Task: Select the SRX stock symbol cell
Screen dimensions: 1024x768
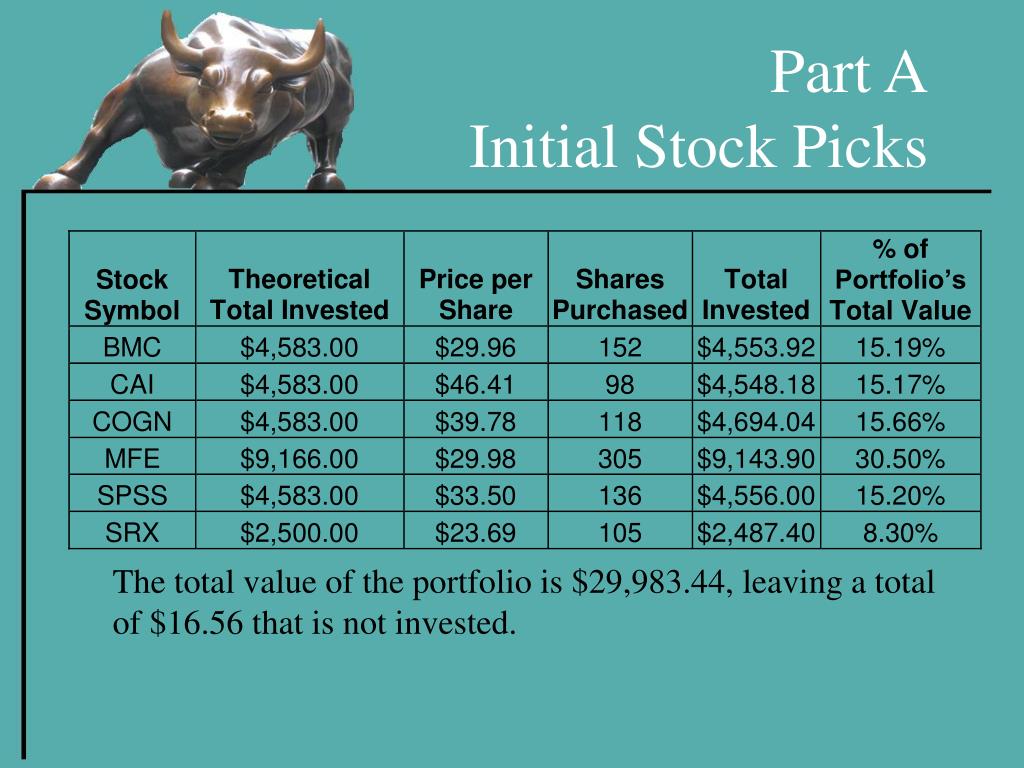Action: [x=132, y=532]
